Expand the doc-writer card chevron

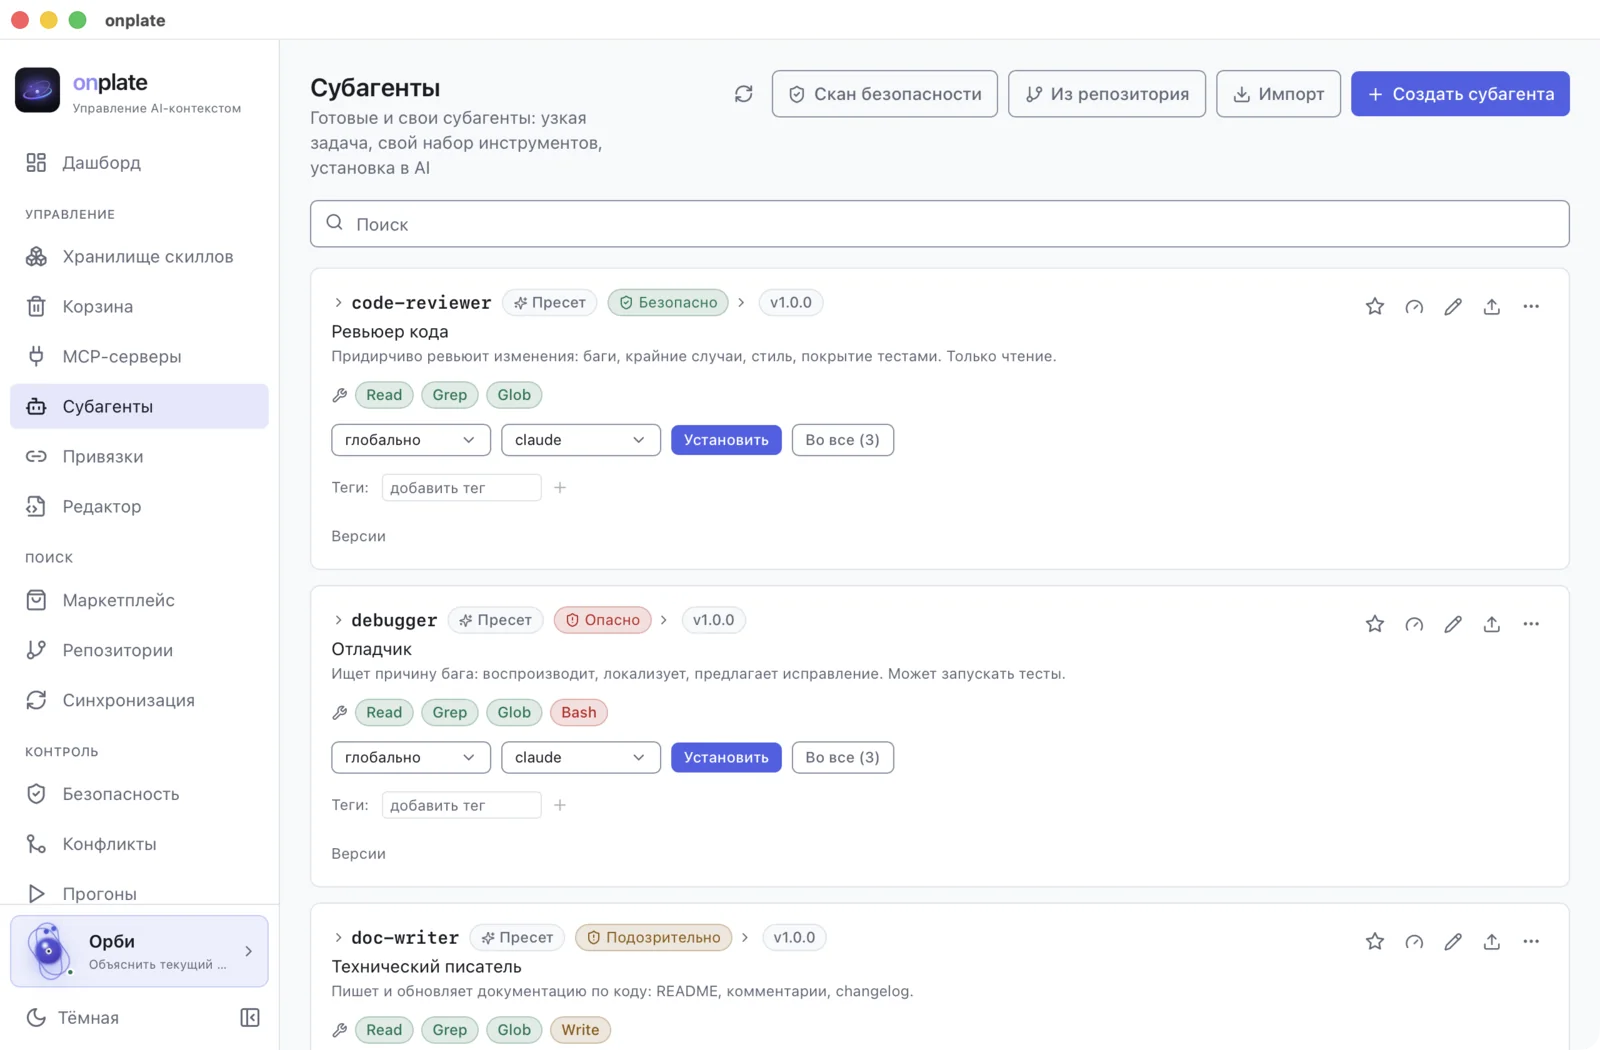[x=338, y=938]
